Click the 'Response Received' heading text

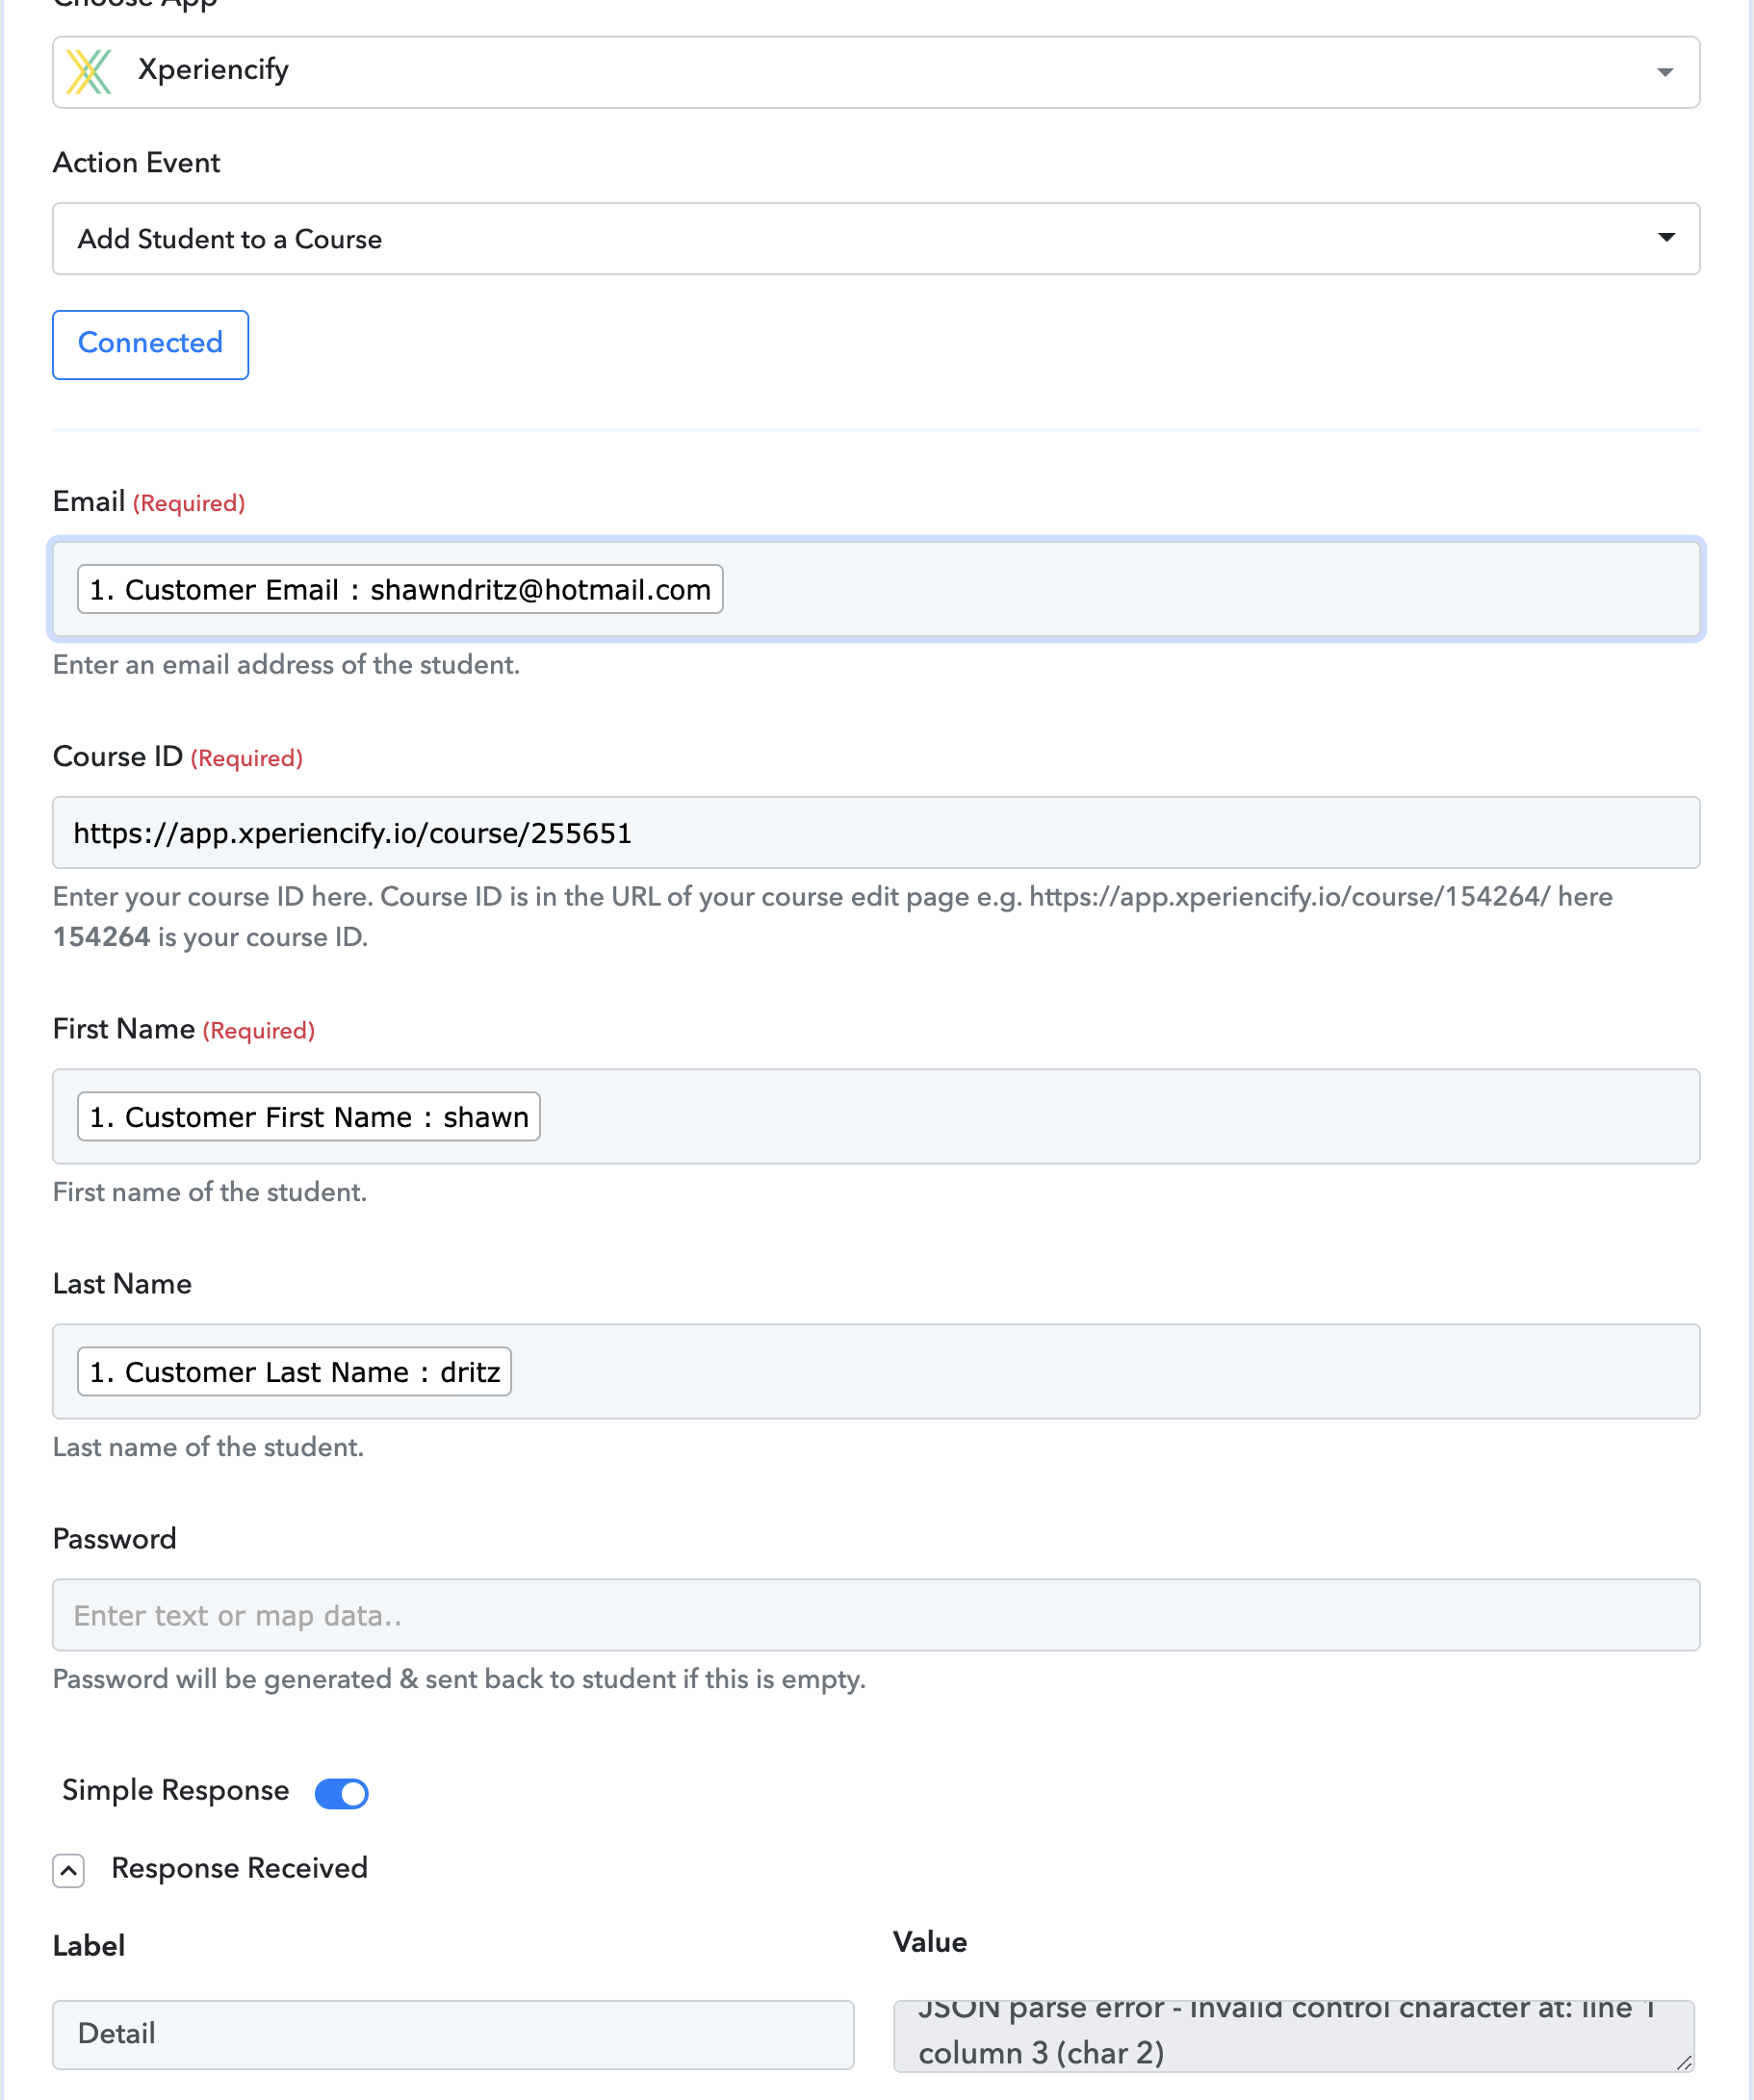click(239, 1868)
